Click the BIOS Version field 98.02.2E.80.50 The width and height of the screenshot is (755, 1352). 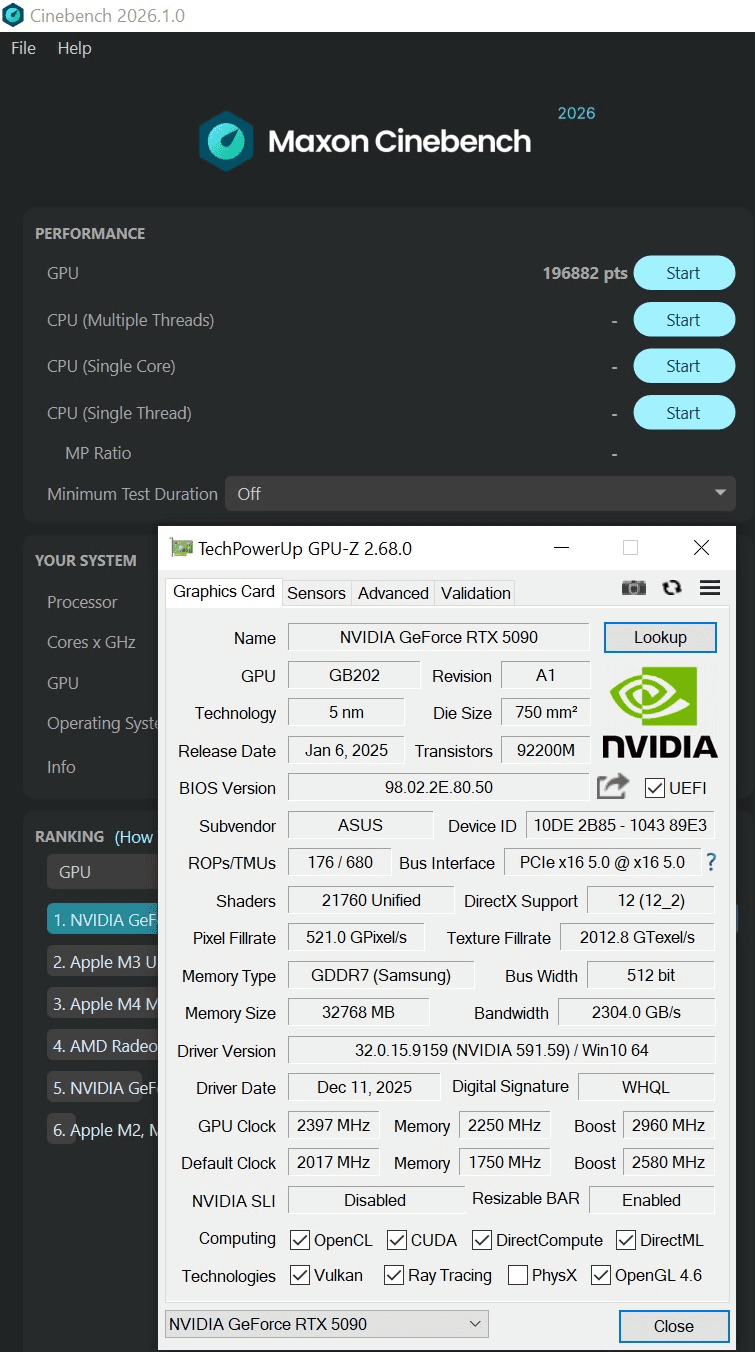pyautogui.click(x=438, y=787)
